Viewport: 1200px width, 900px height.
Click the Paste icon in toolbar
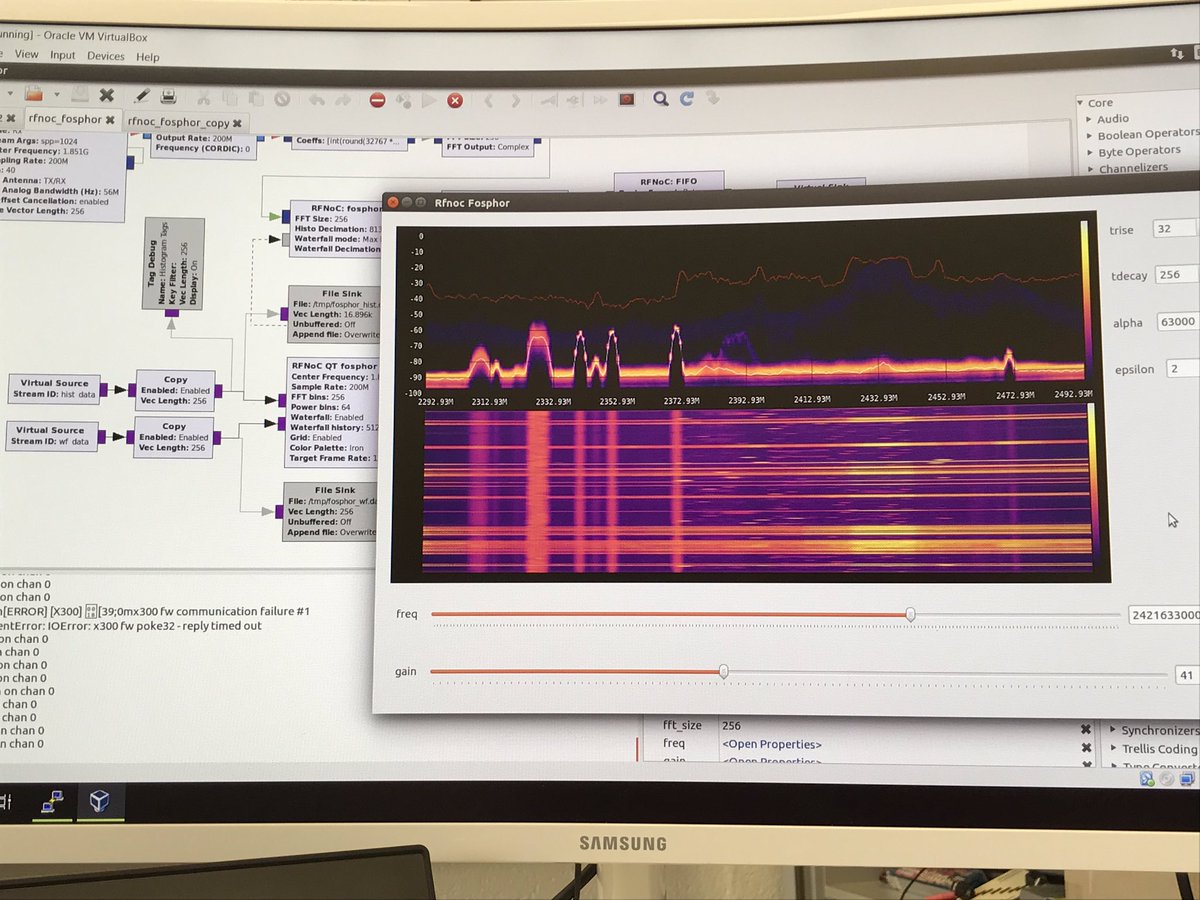255,98
